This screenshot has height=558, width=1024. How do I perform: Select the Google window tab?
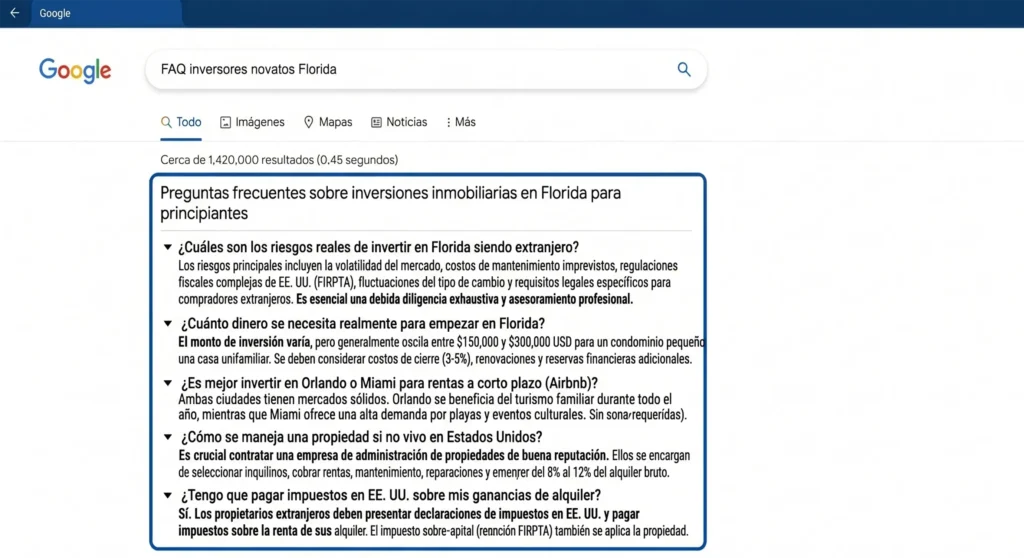point(106,13)
